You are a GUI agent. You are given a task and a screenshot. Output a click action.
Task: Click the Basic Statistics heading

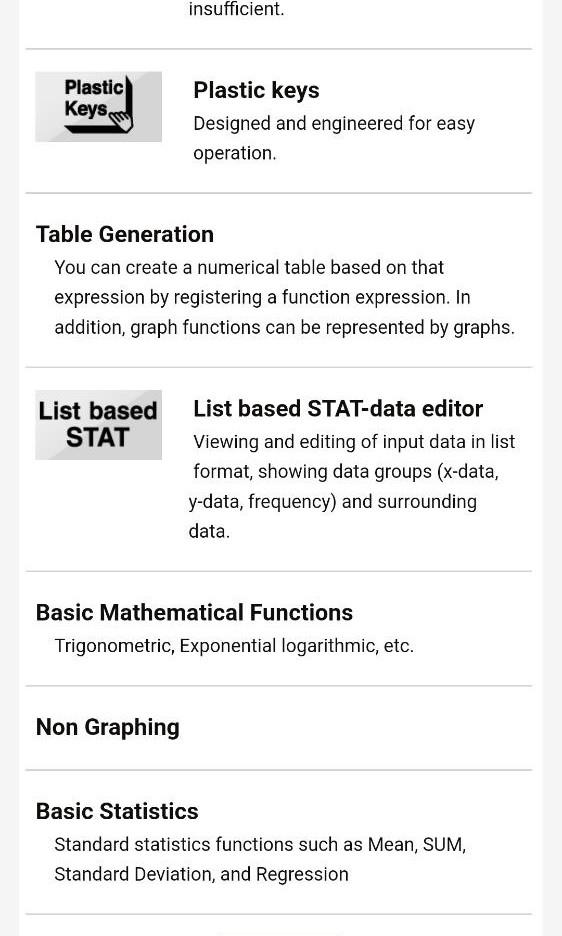(x=117, y=811)
